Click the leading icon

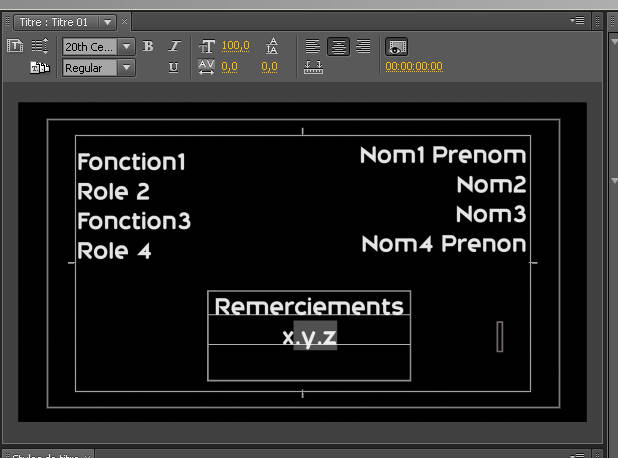coord(272,46)
